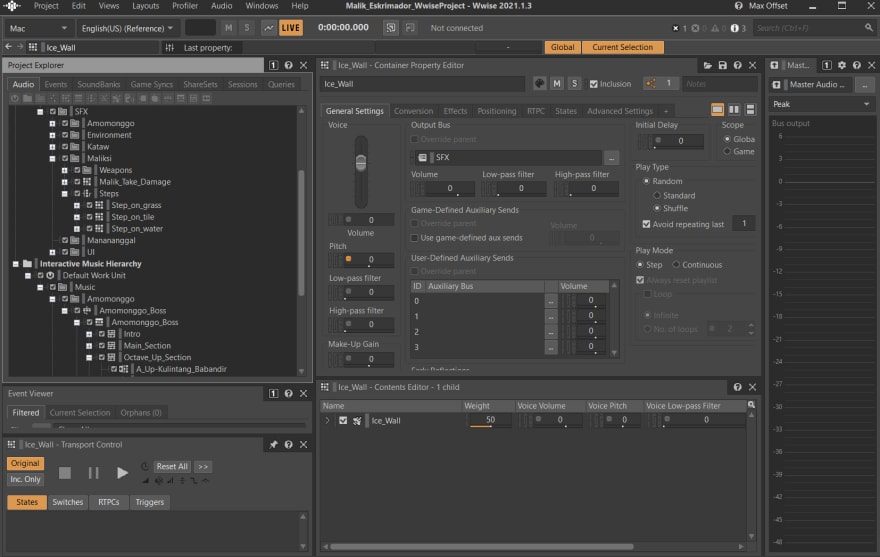Expand the Ice_Wall row in Contents Editor
The image size is (880, 557).
(327, 420)
